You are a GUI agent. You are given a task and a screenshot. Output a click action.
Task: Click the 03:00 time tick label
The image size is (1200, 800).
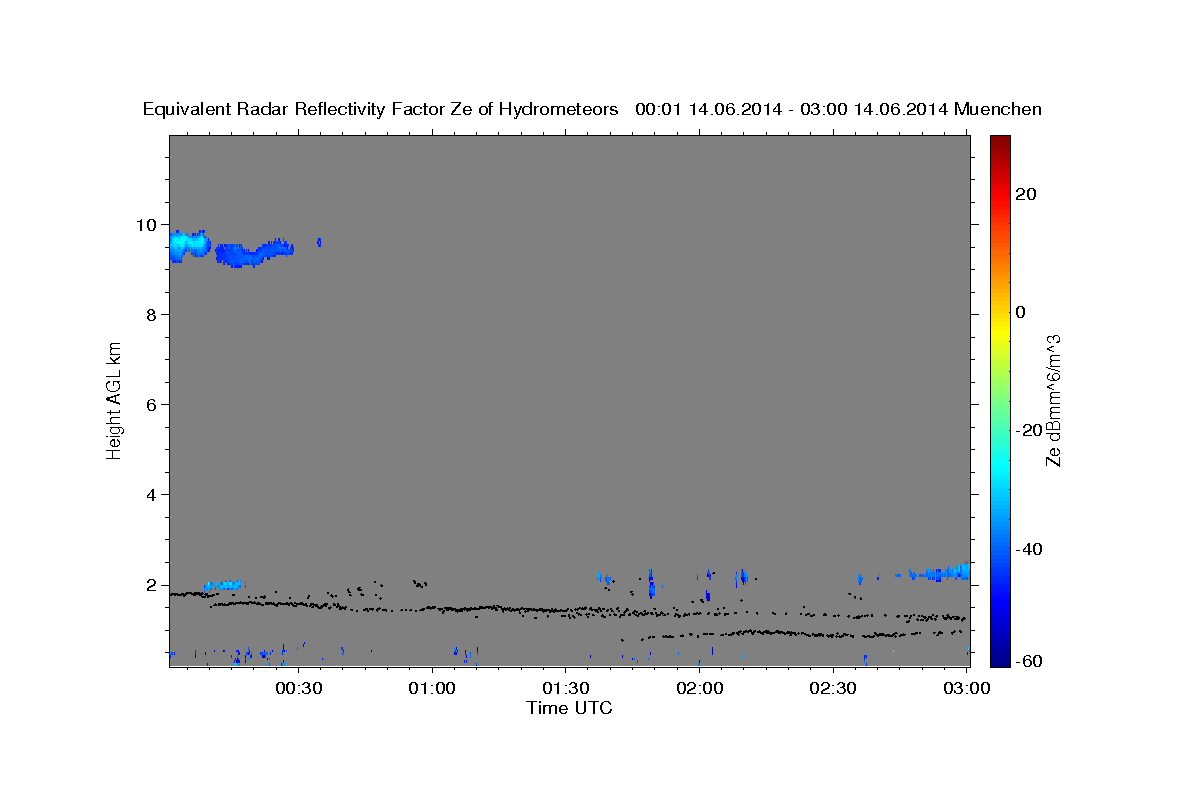[967, 688]
